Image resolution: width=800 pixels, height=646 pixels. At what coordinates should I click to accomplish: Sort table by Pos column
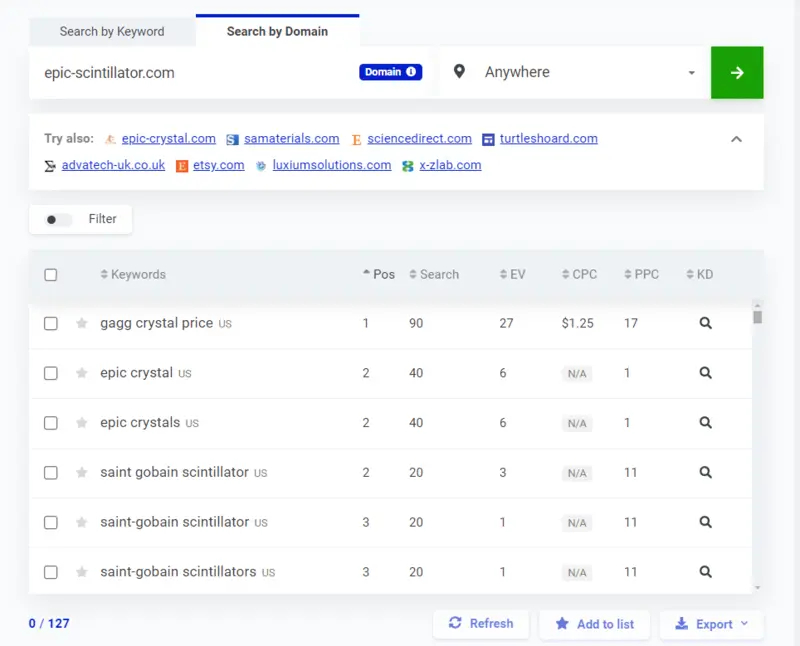[x=379, y=275]
